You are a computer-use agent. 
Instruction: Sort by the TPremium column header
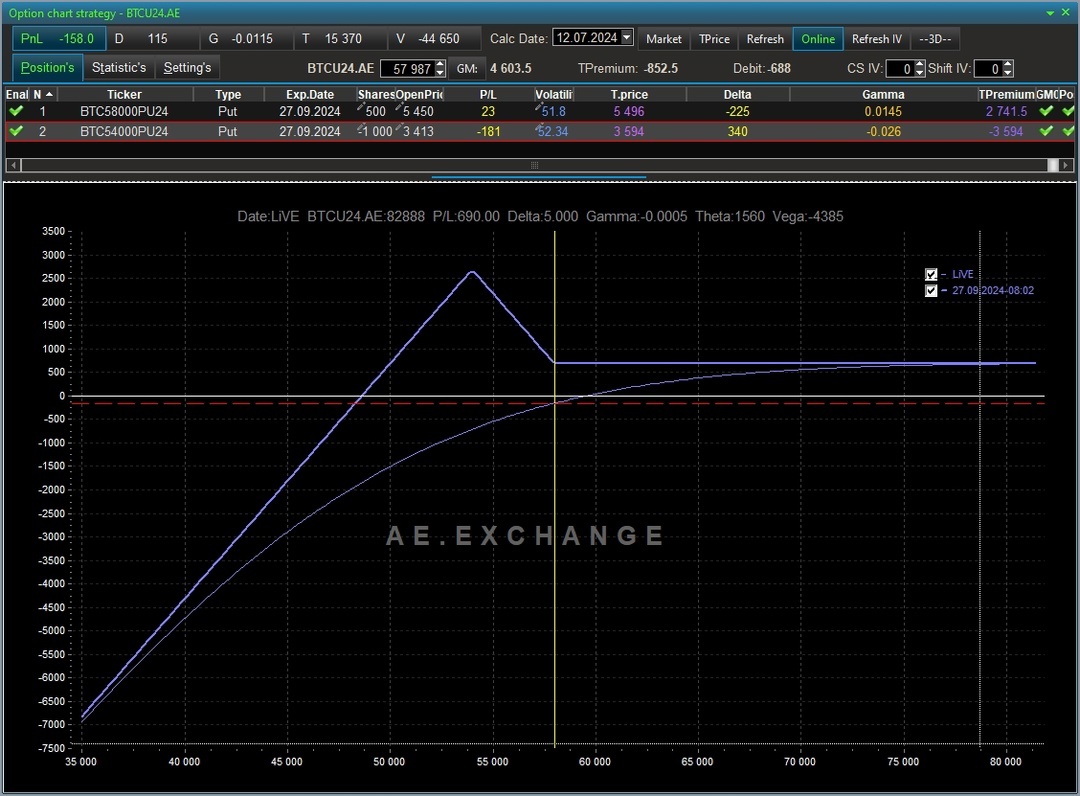coord(1006,94)
